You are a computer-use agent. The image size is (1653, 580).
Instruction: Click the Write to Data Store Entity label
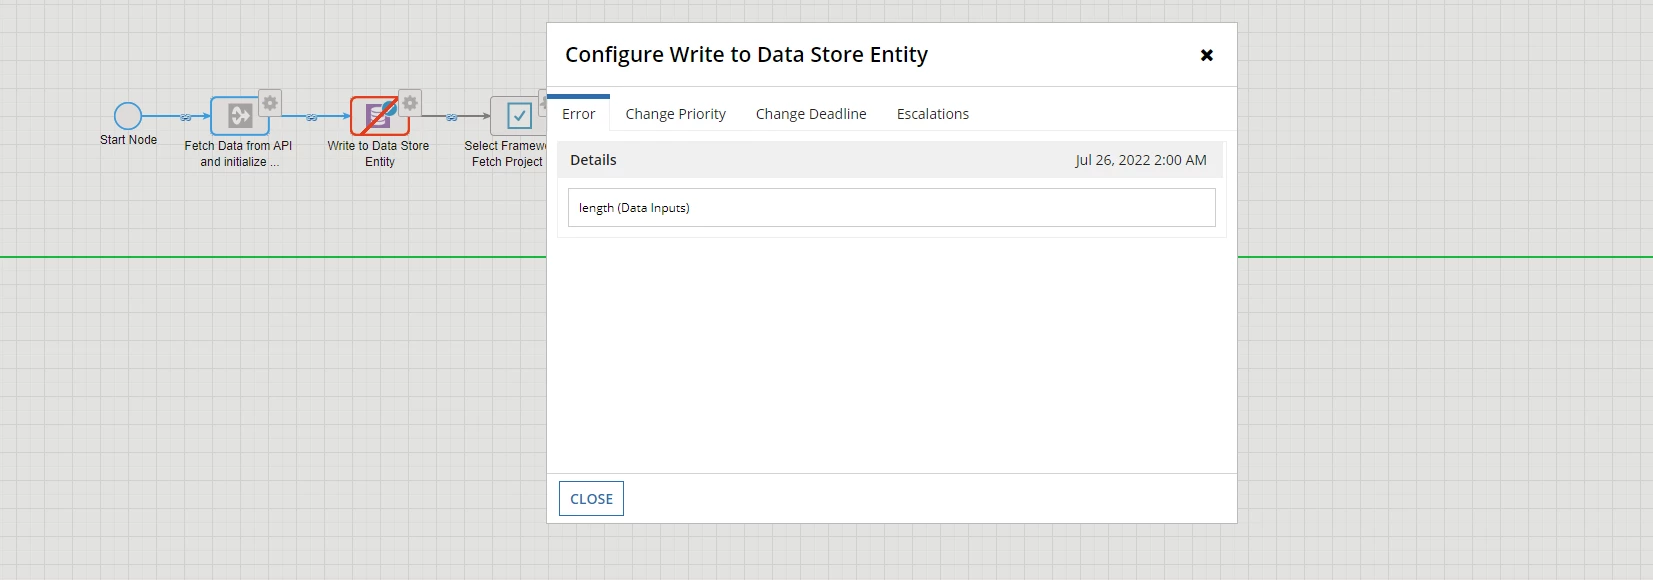pos(378,154)
